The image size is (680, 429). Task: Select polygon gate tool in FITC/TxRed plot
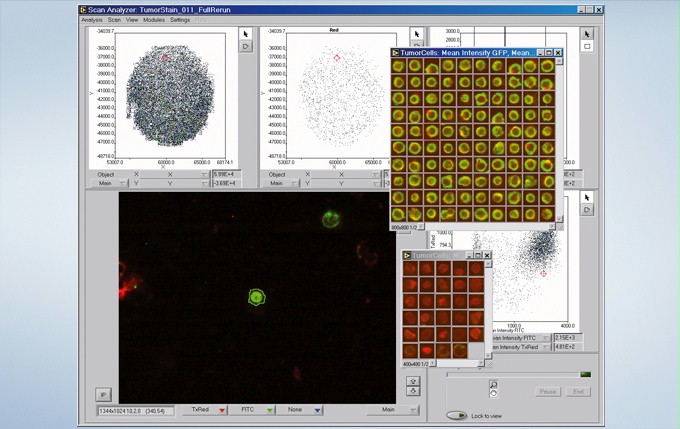pos(587,210)
